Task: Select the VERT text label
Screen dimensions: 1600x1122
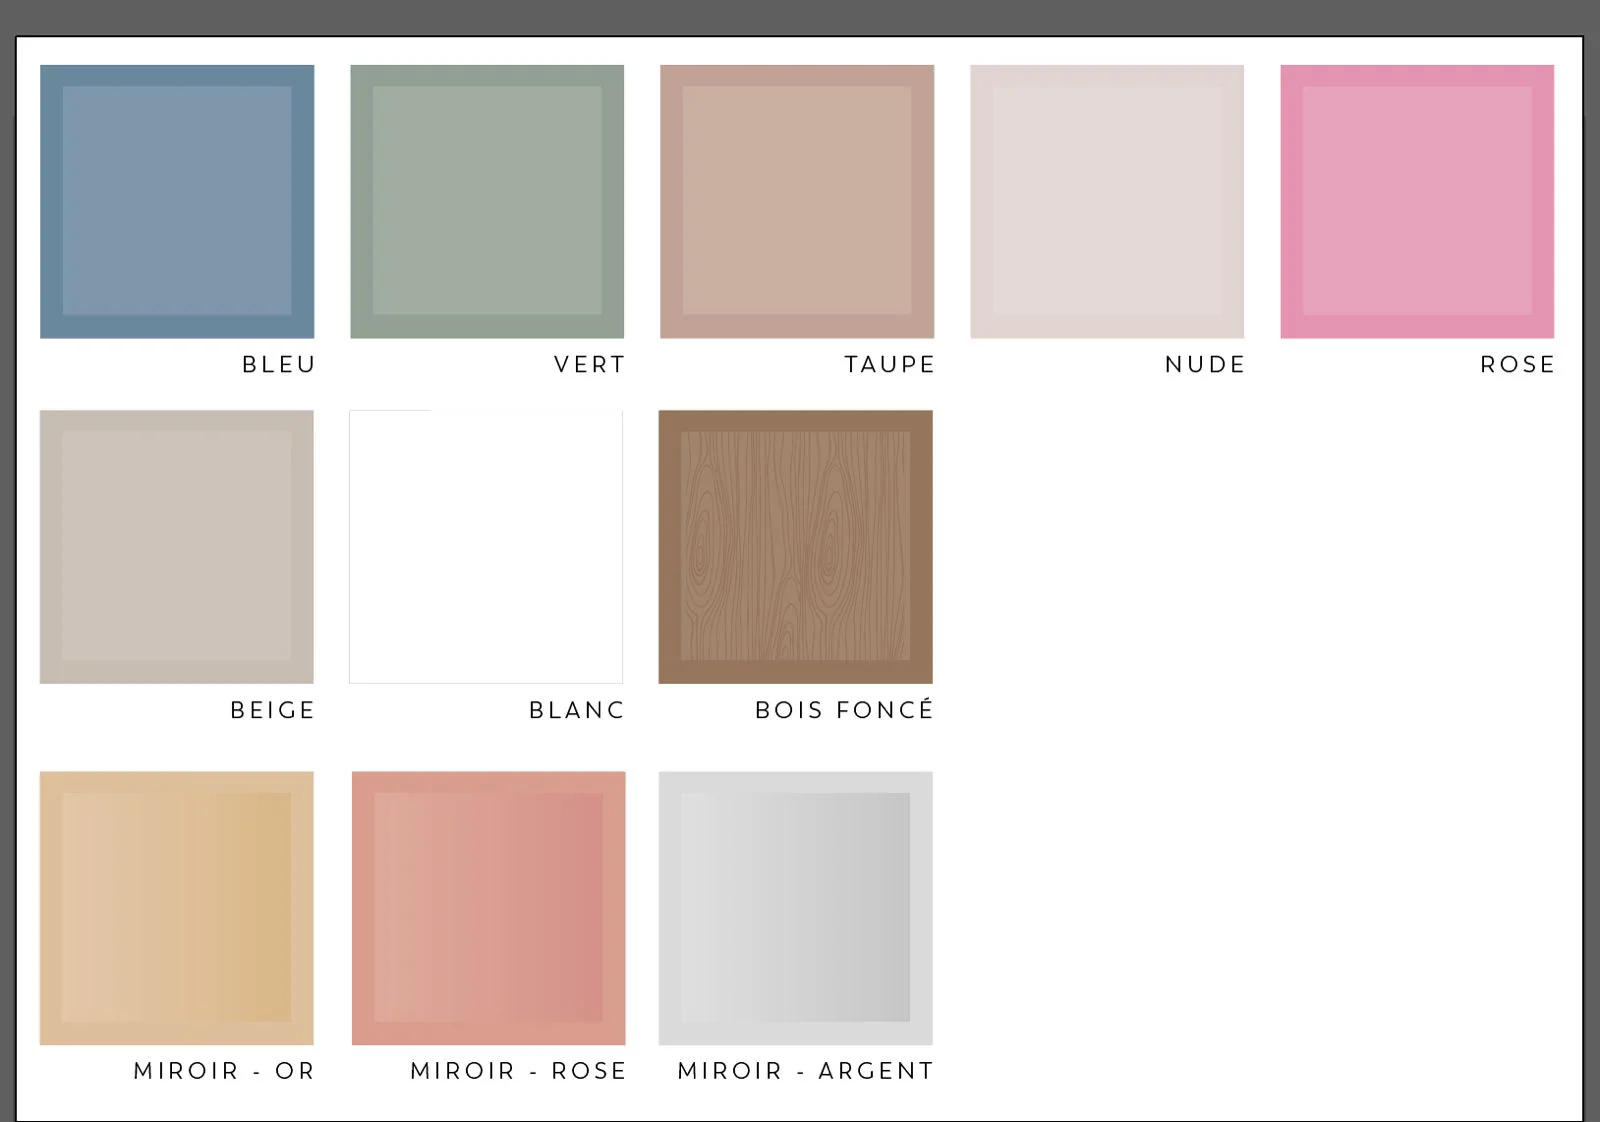Action: 590,365
